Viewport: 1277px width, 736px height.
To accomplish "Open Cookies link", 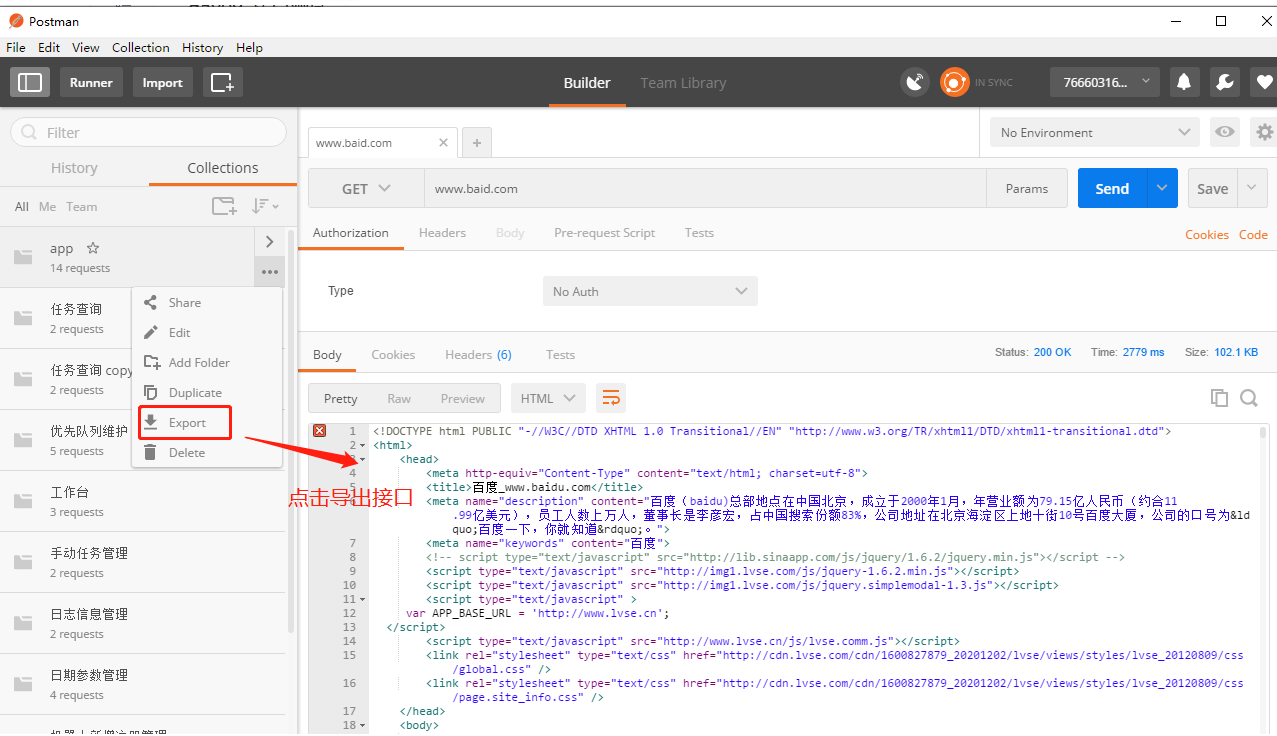I will click(1207, 234).
